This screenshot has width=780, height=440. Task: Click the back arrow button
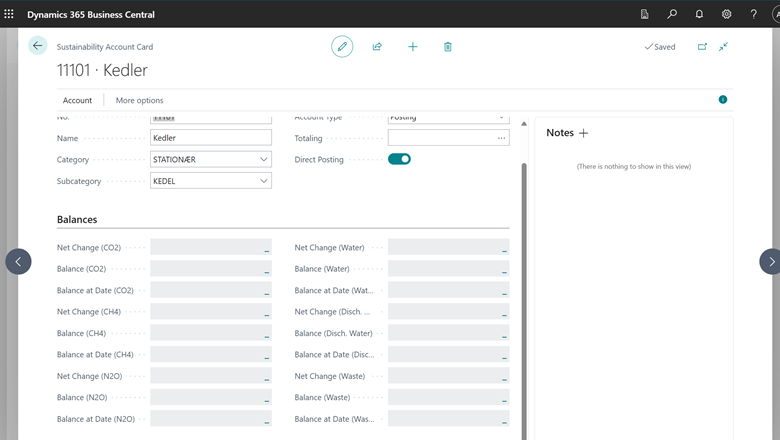[x=37, y=46]
